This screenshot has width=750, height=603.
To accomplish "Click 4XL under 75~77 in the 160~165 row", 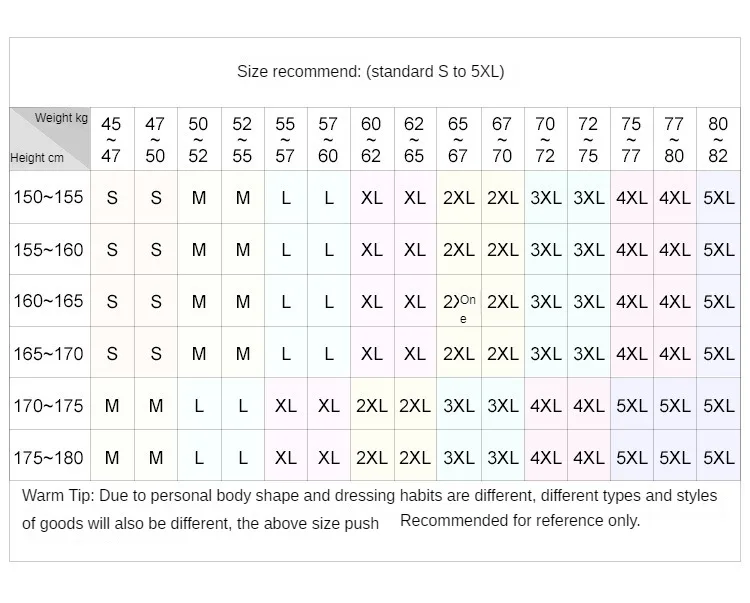I will (x=631, y=302).
